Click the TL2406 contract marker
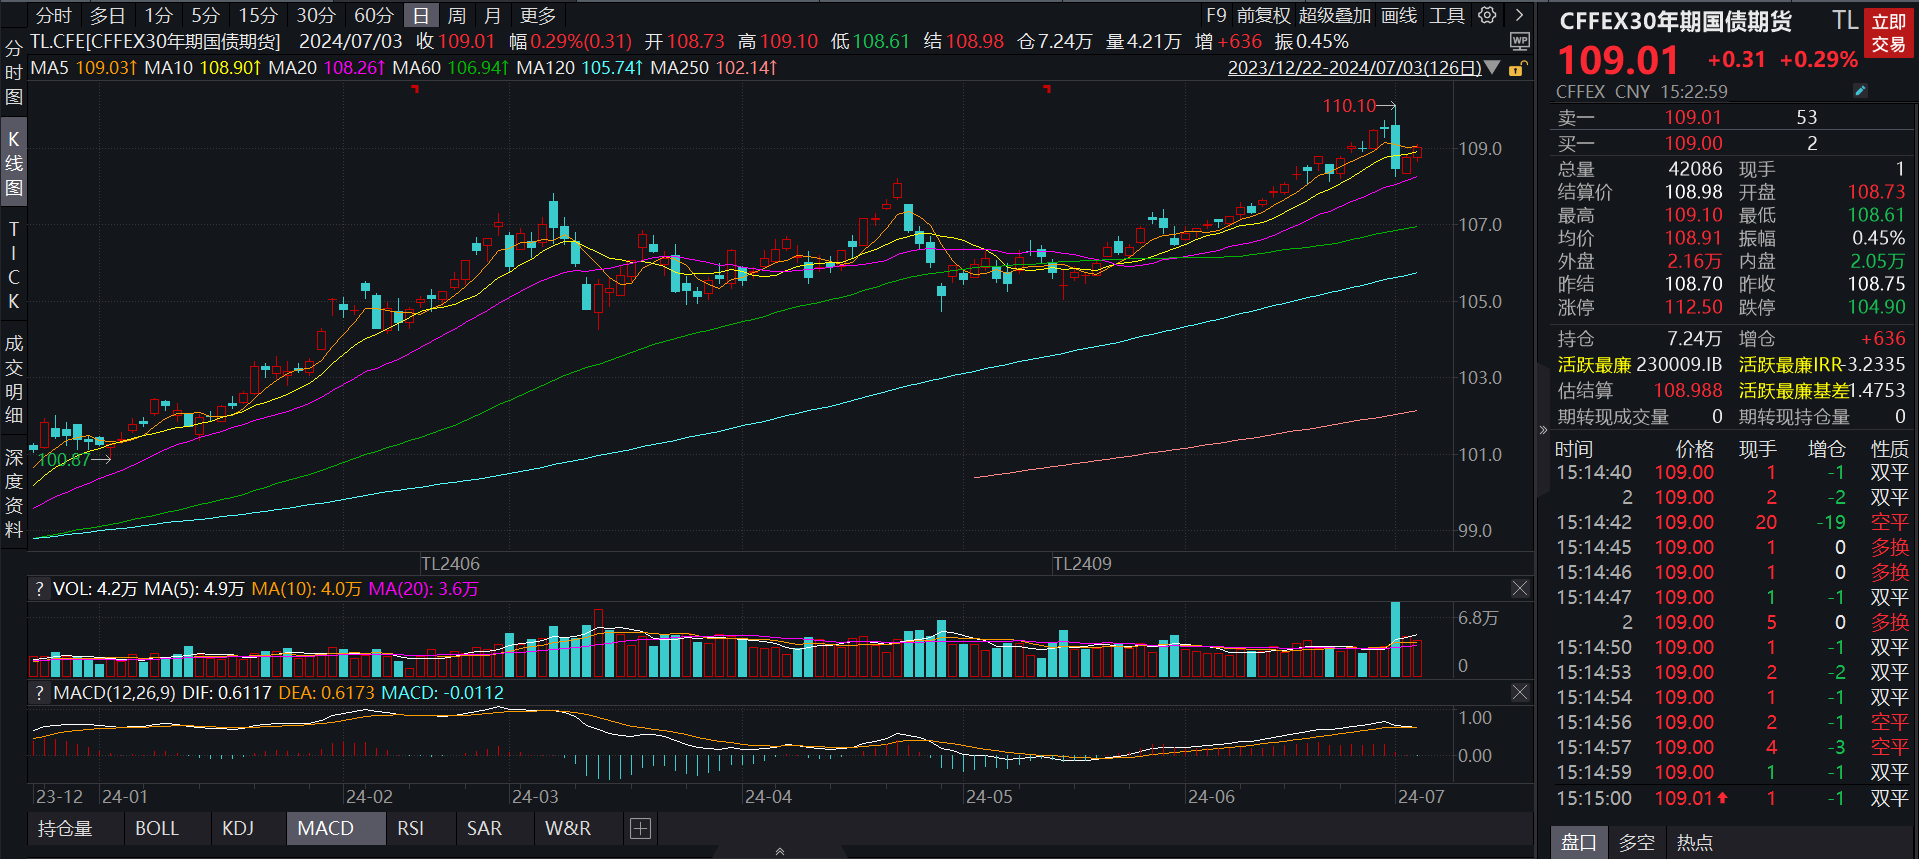Viewport: 1919px width, 859px height. 450,564
